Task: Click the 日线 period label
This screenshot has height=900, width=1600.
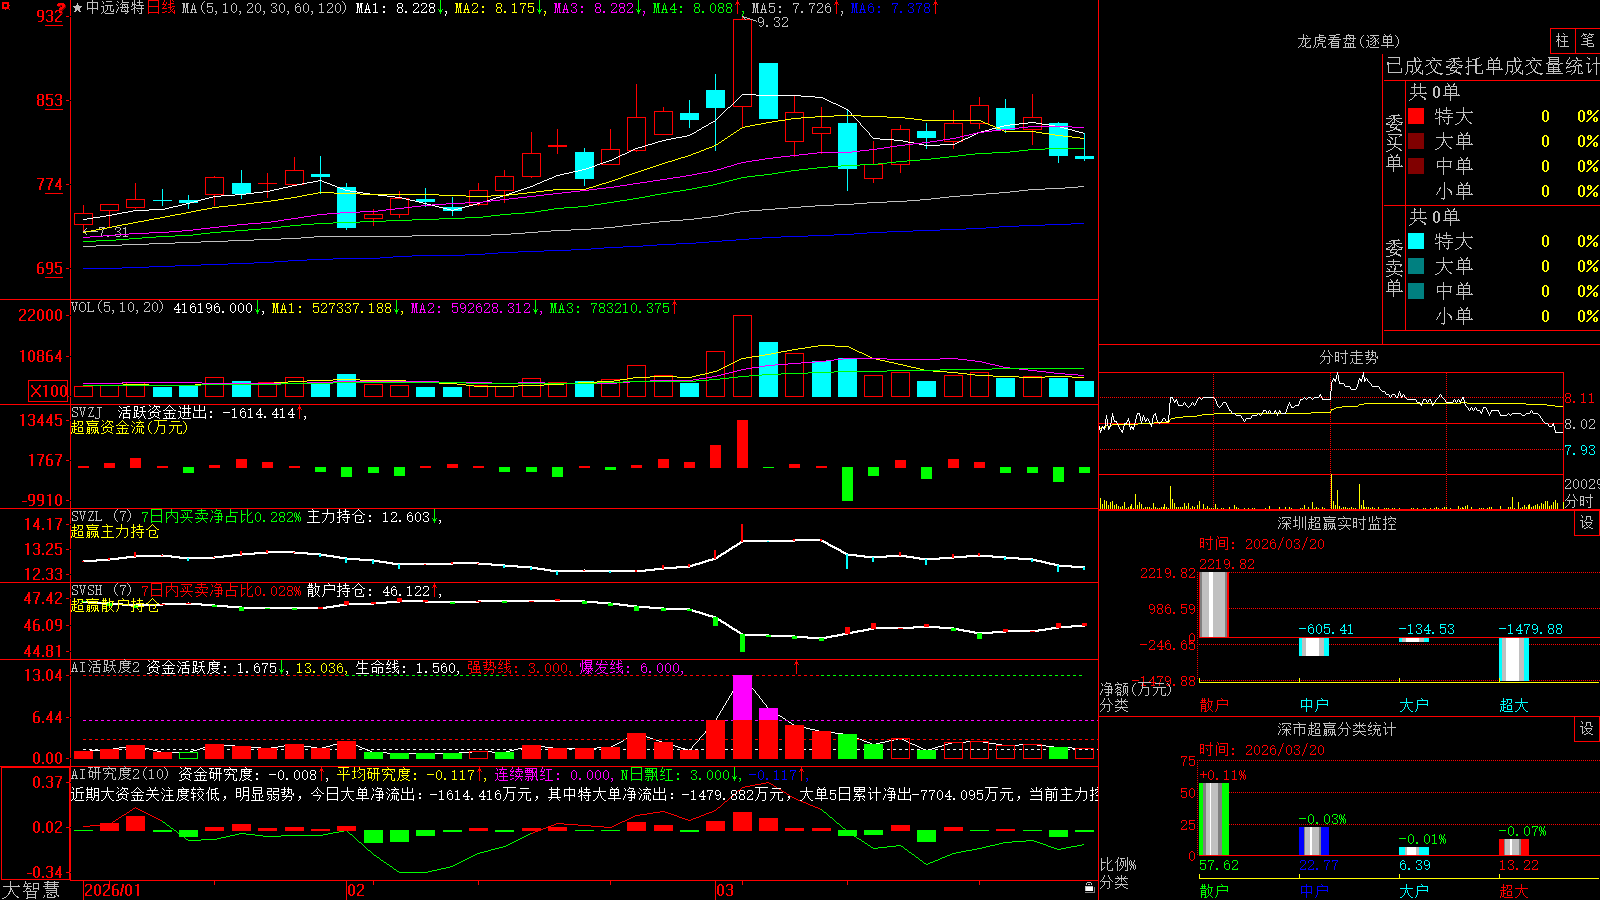Action: 161,8
